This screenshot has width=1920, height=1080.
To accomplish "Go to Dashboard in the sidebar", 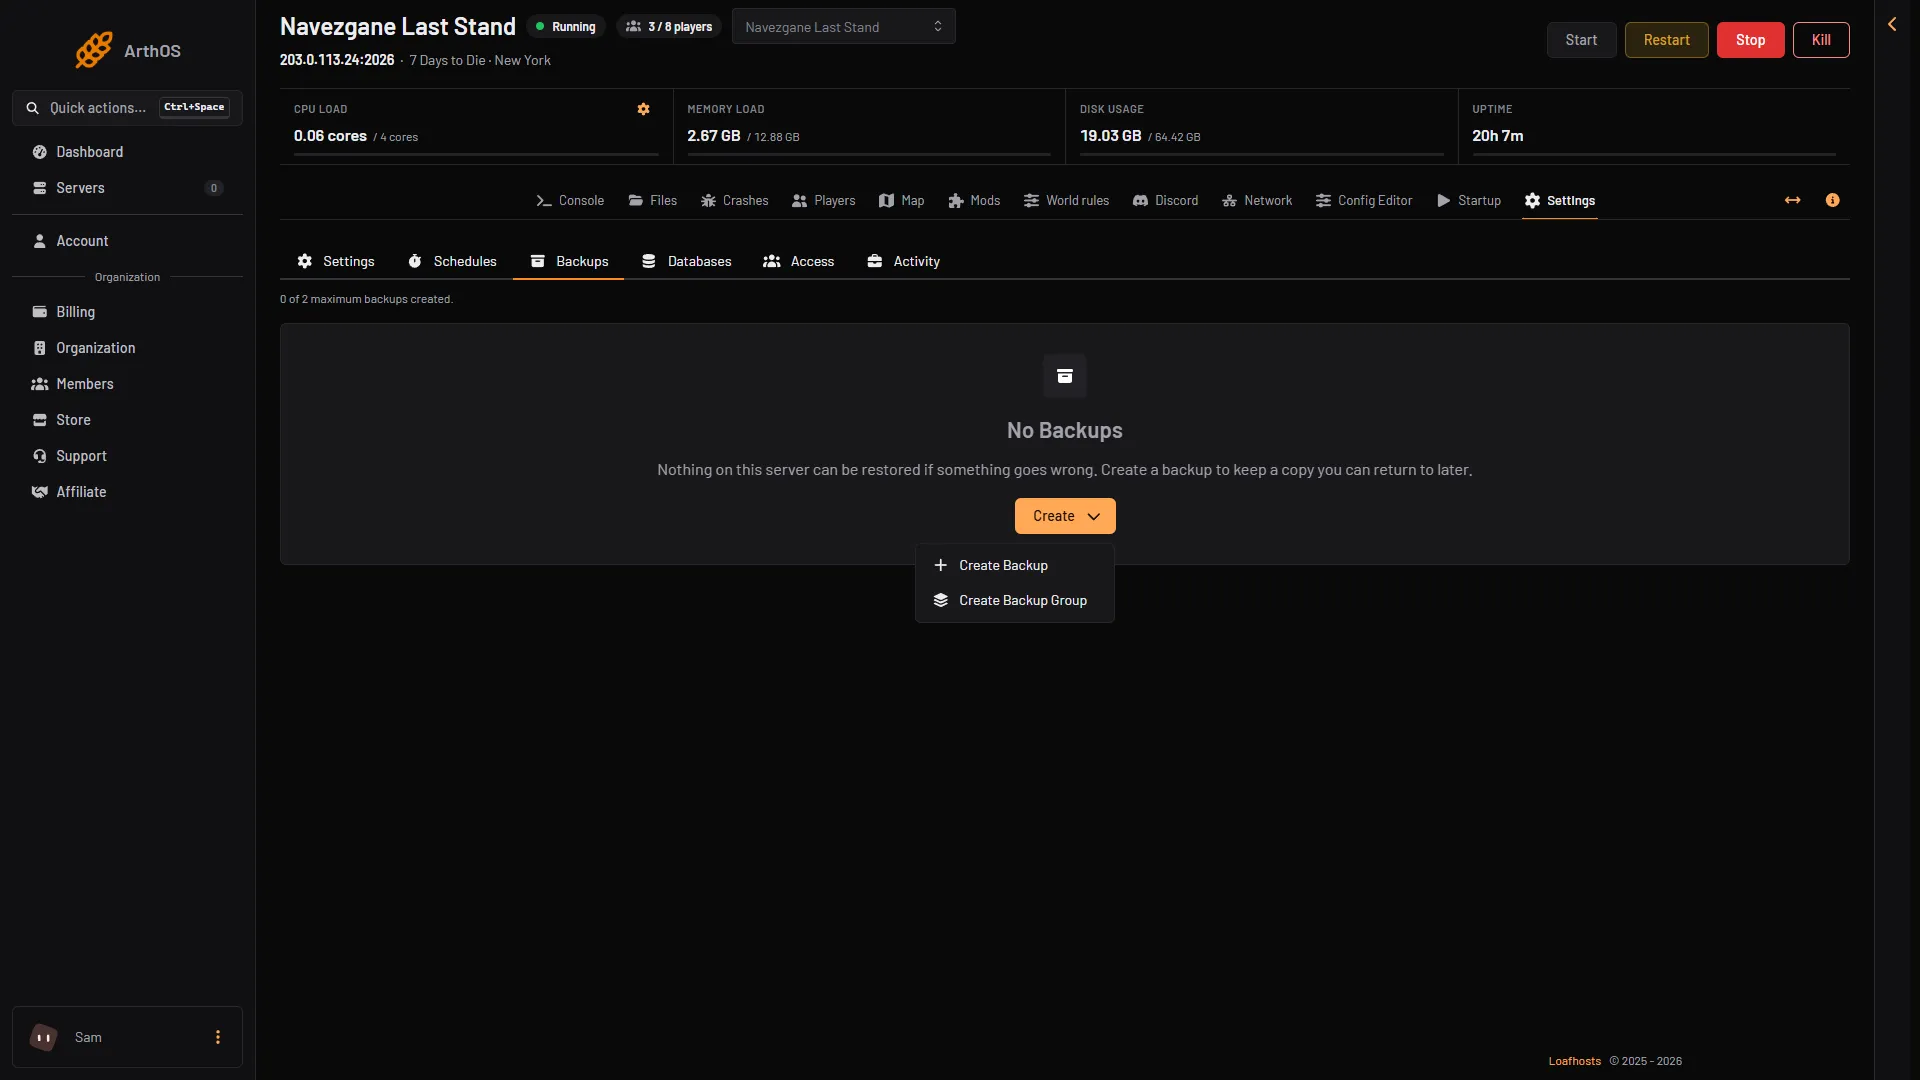I will 127,152.
